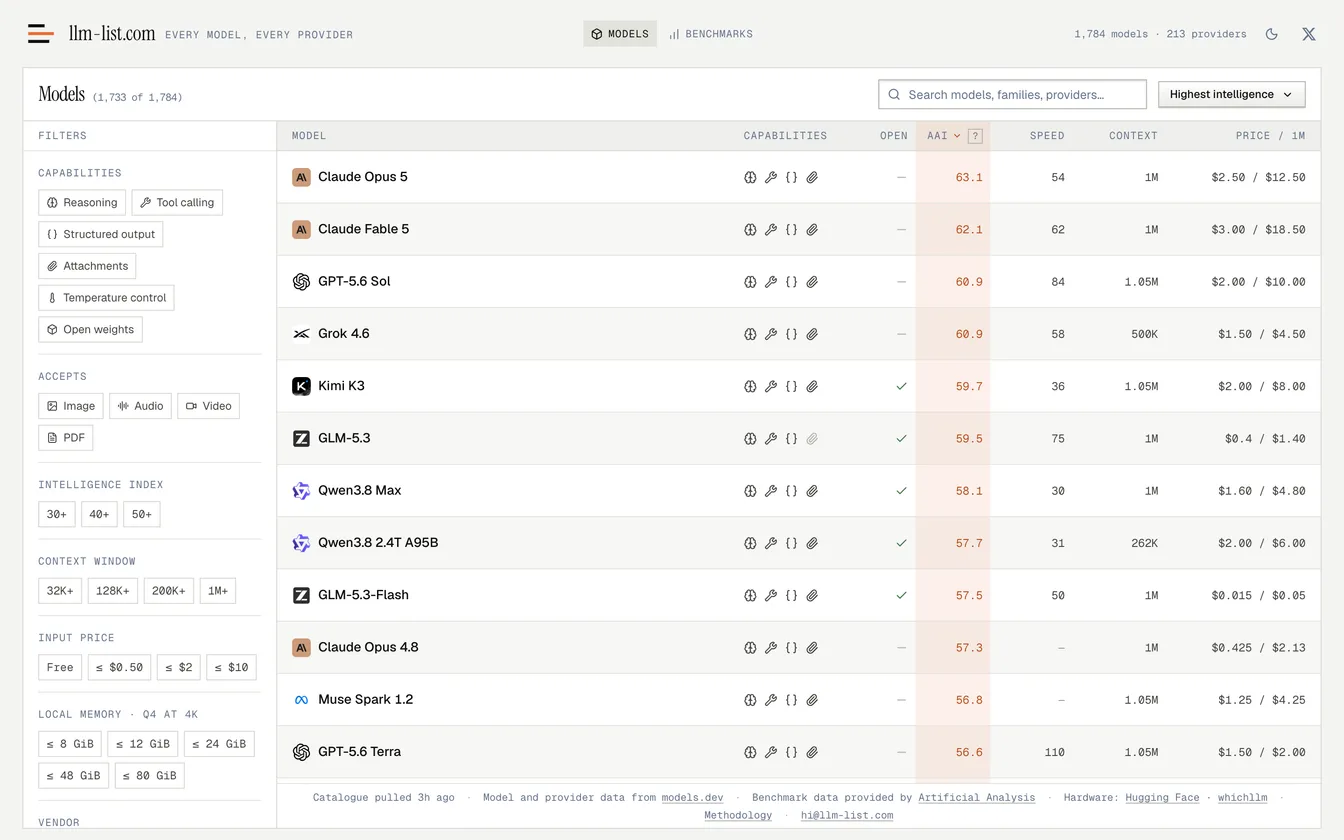Click the llm-list.com hamburger logo icon

[x=40, y=34]
